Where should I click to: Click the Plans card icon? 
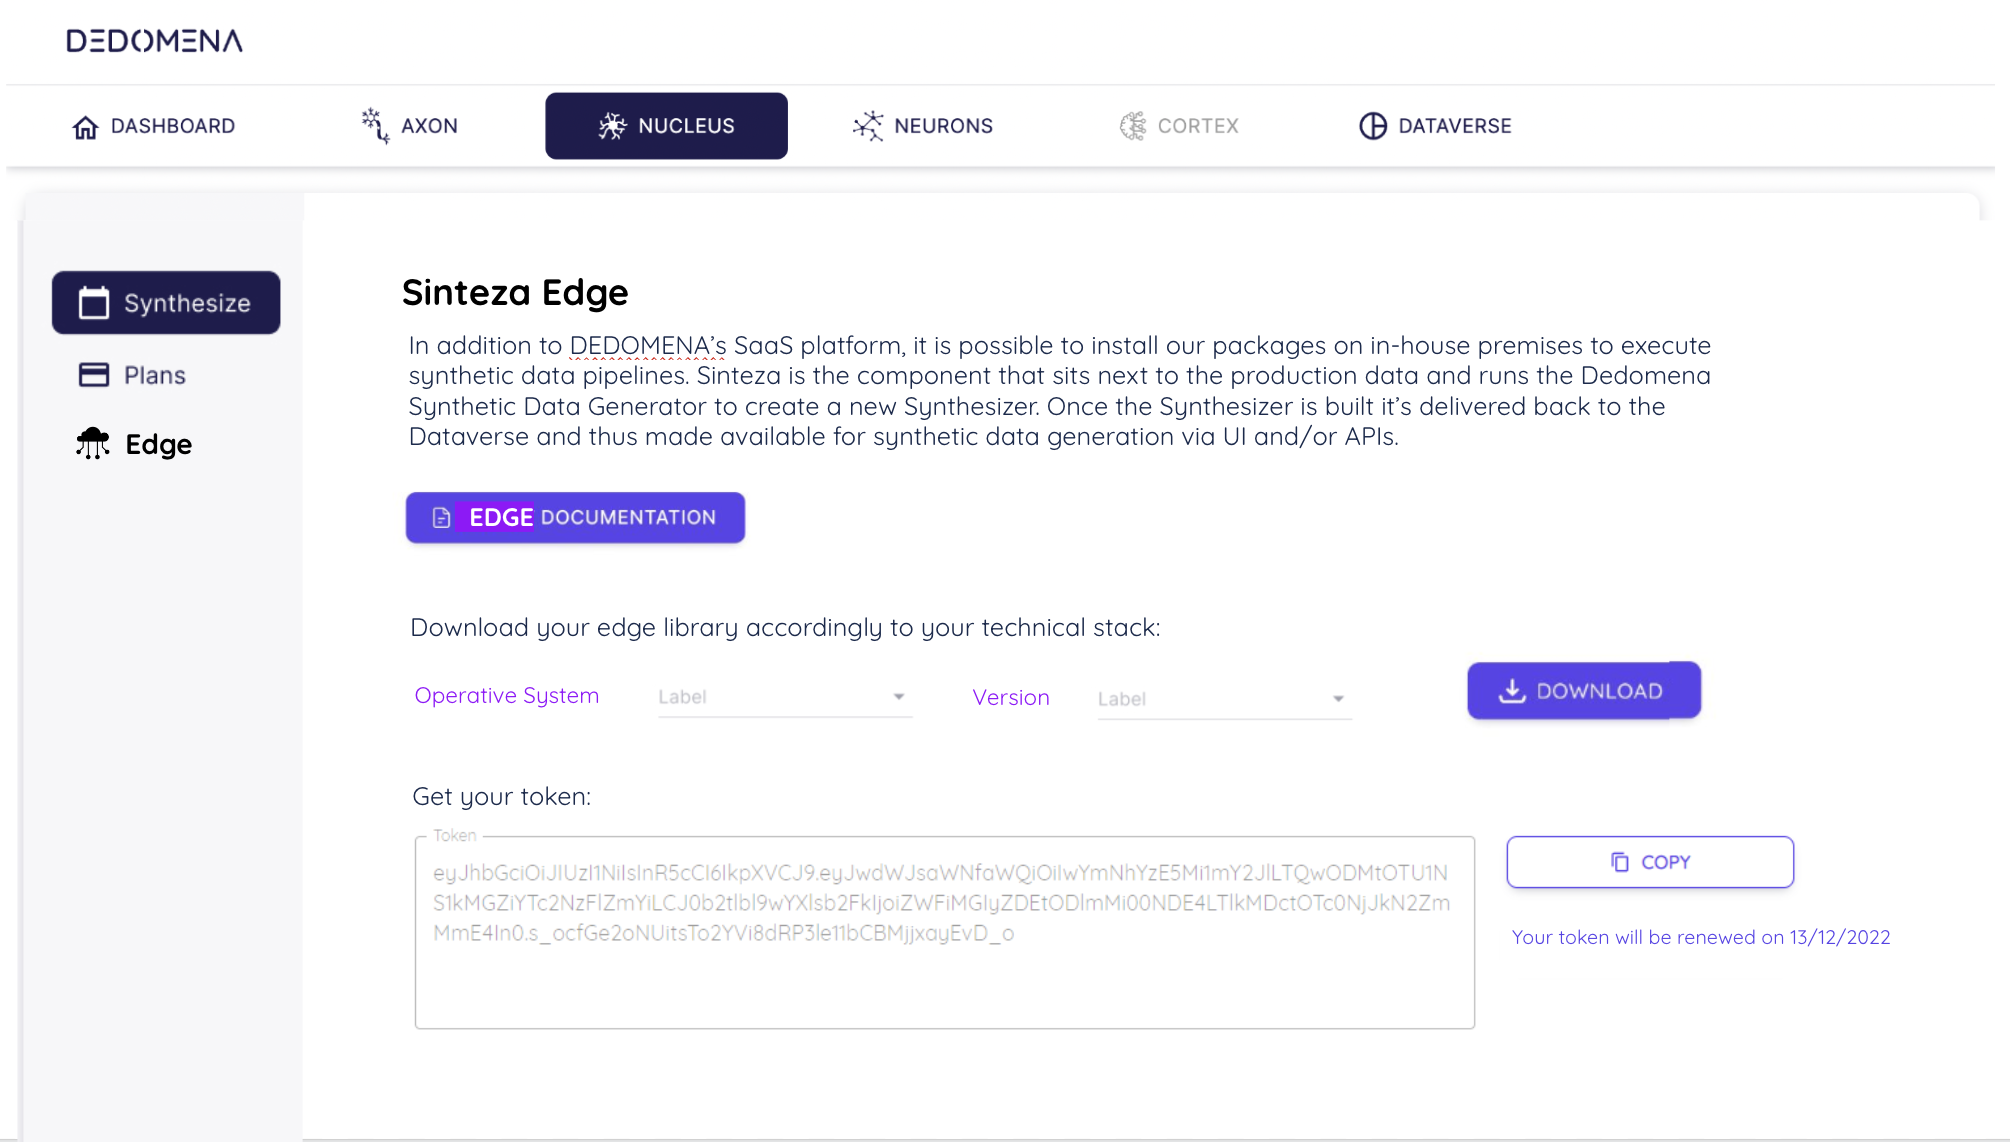(x=94, y=375)
